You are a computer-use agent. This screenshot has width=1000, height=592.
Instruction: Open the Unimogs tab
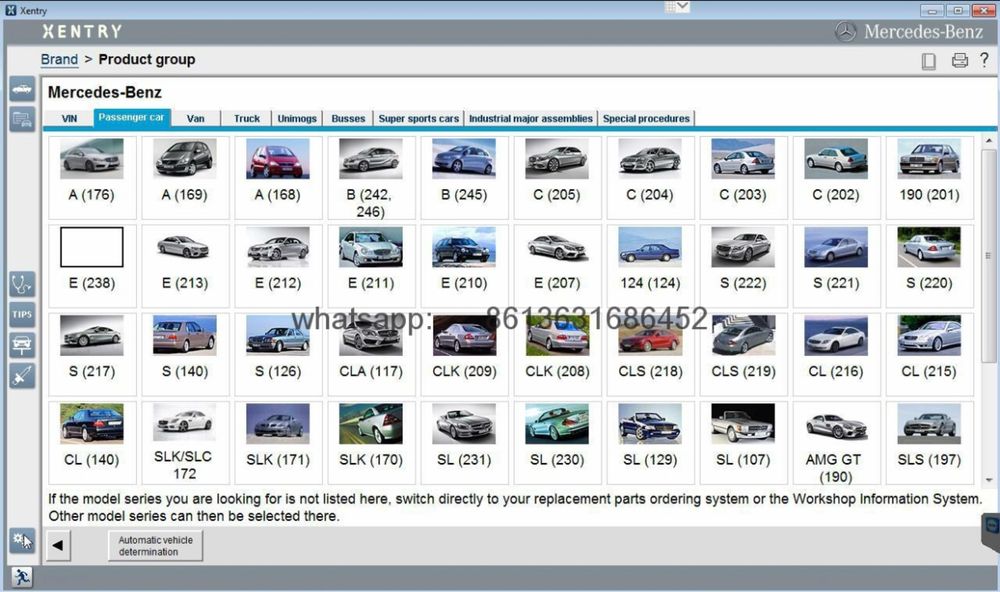point(297,119)
